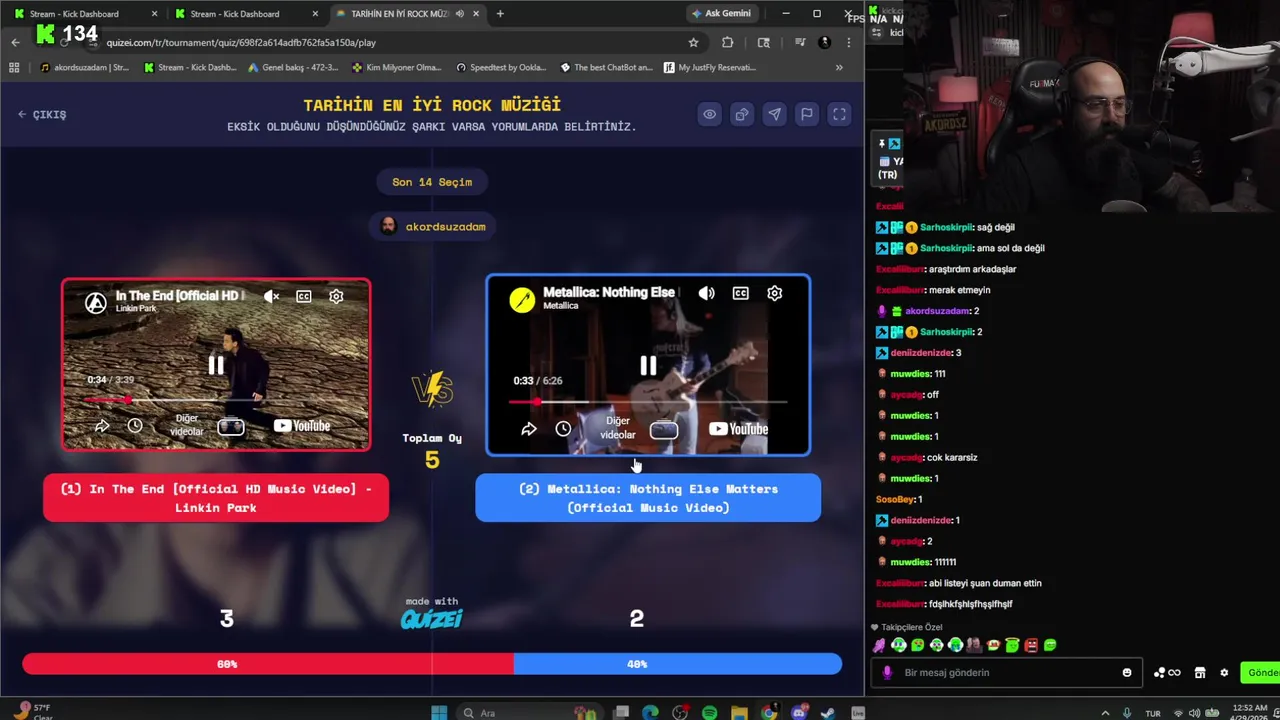Seek the In The End video progress bar

pos(216,400)
